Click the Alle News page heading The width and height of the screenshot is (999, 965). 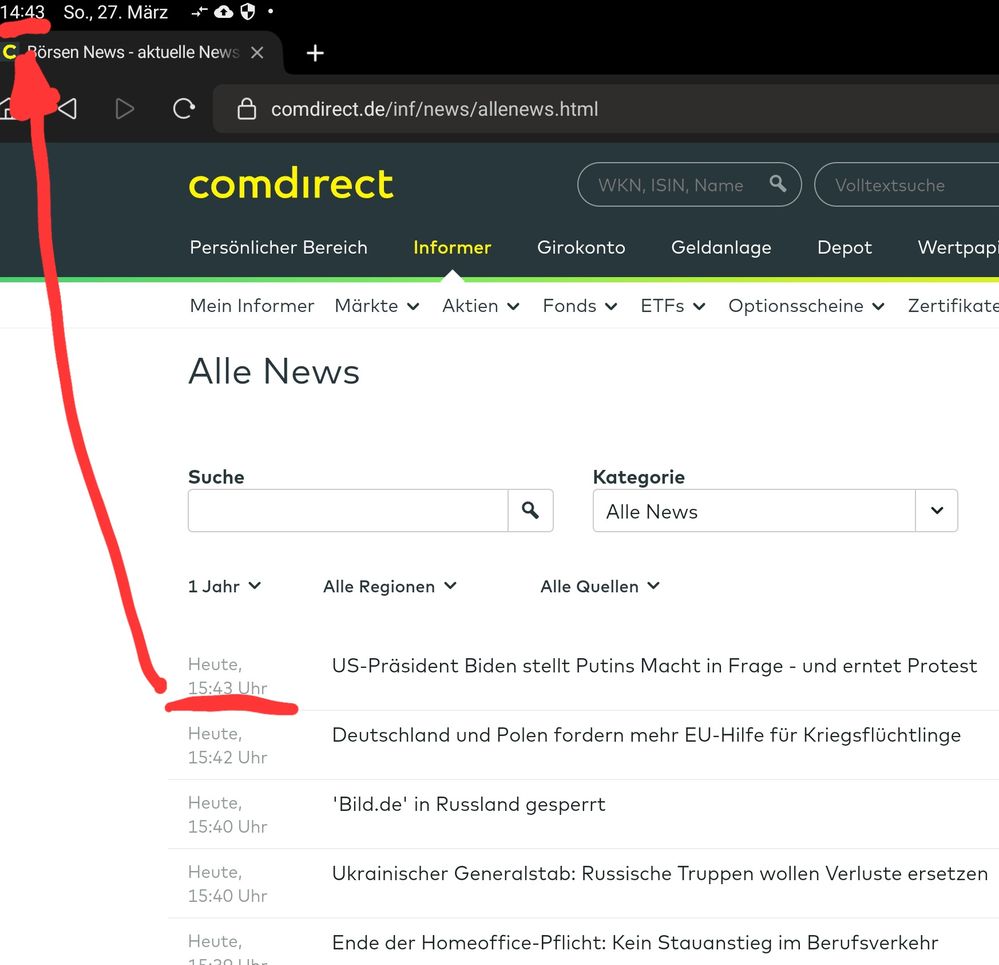pos(274,371)
